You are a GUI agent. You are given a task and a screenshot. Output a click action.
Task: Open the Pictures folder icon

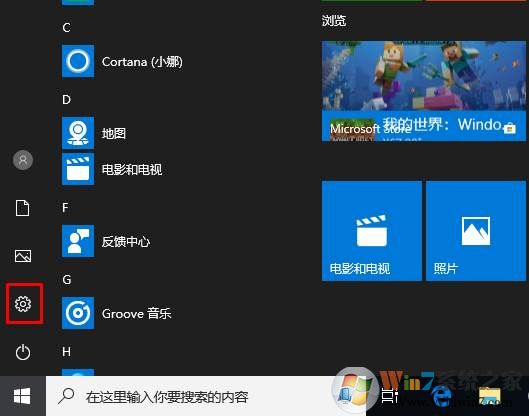point(23,256)
